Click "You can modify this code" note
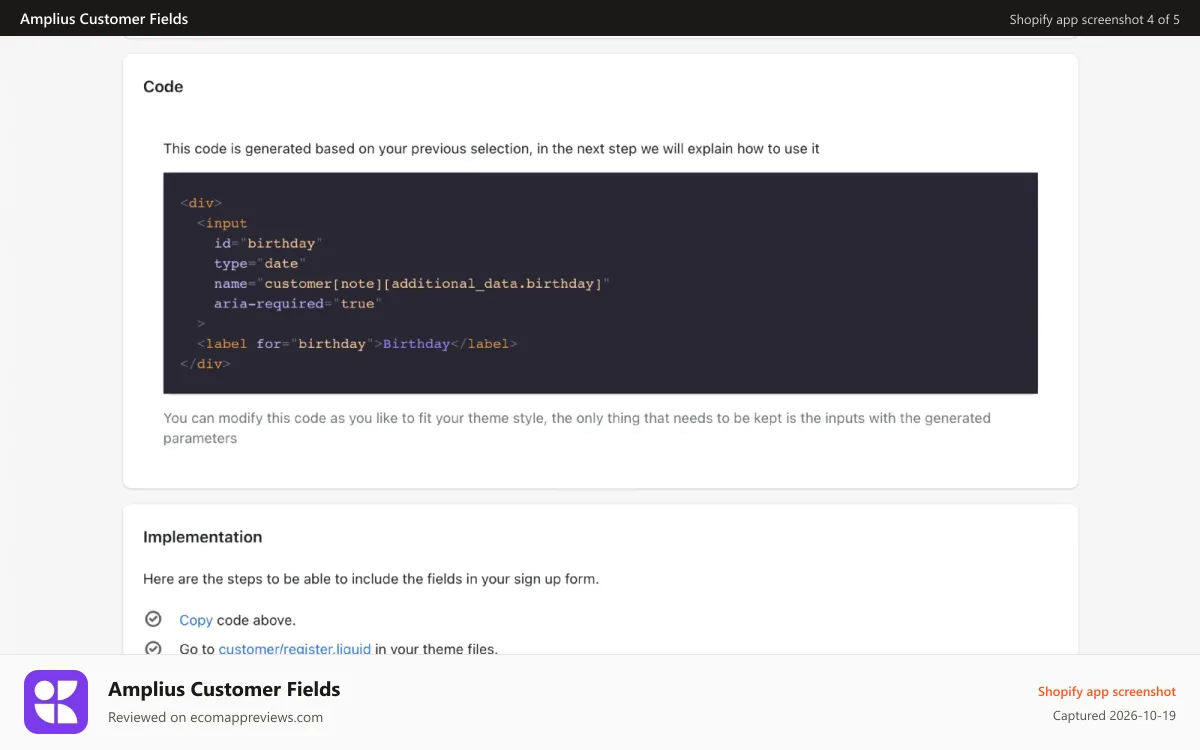The height and width of the screenshot is (750, 1200). (x=577, y=427)
